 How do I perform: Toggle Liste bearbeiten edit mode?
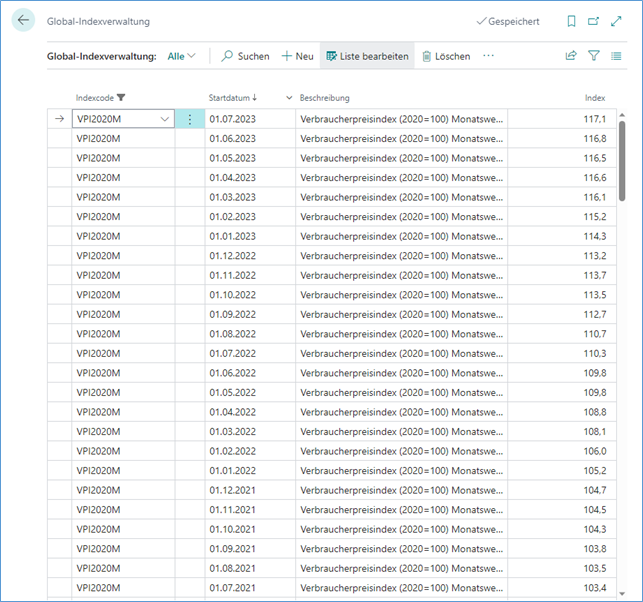[367, 57]
